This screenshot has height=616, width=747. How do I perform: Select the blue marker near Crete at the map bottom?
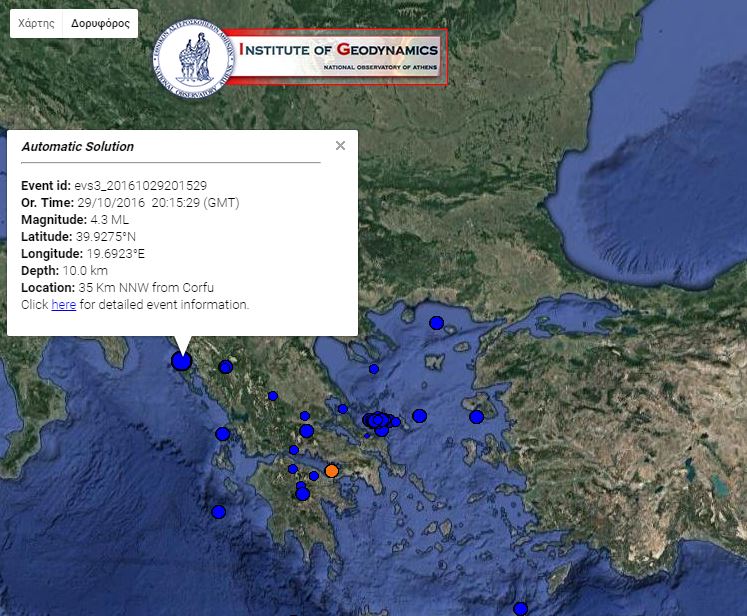pyautogui.click(x=520, y=608)
